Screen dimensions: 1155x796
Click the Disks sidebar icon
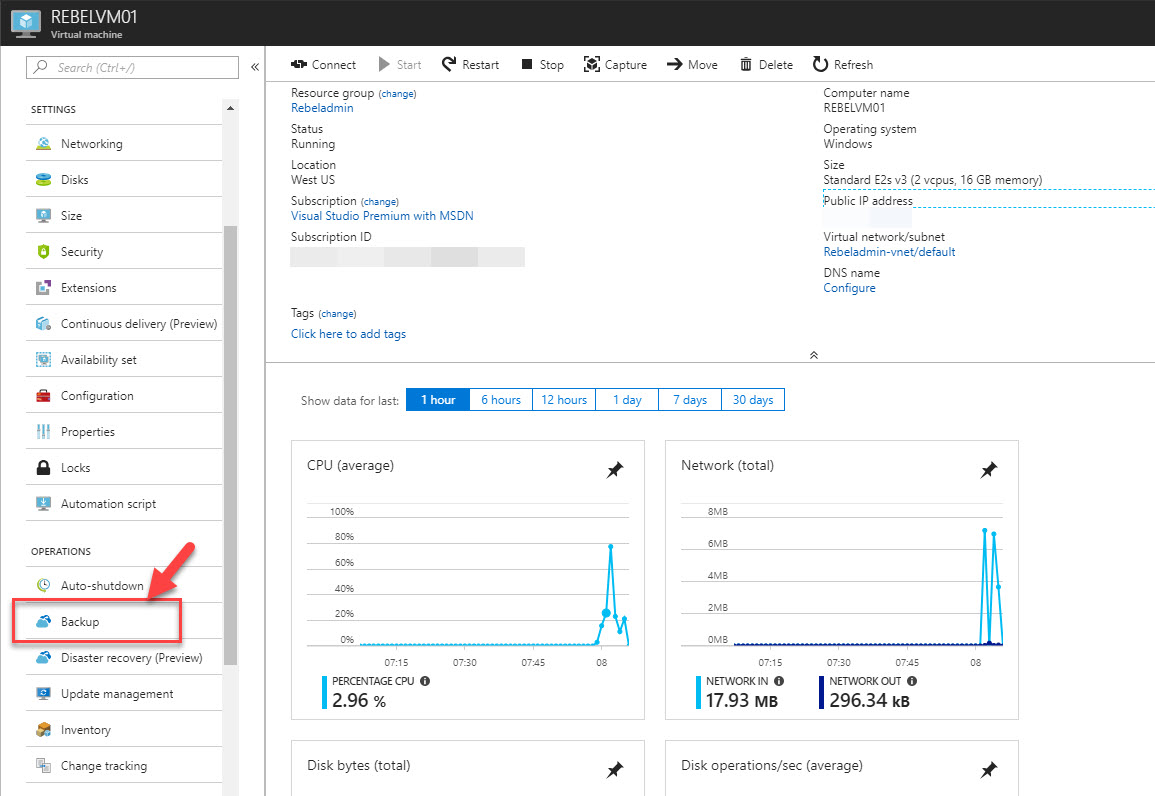click(43, 180)
